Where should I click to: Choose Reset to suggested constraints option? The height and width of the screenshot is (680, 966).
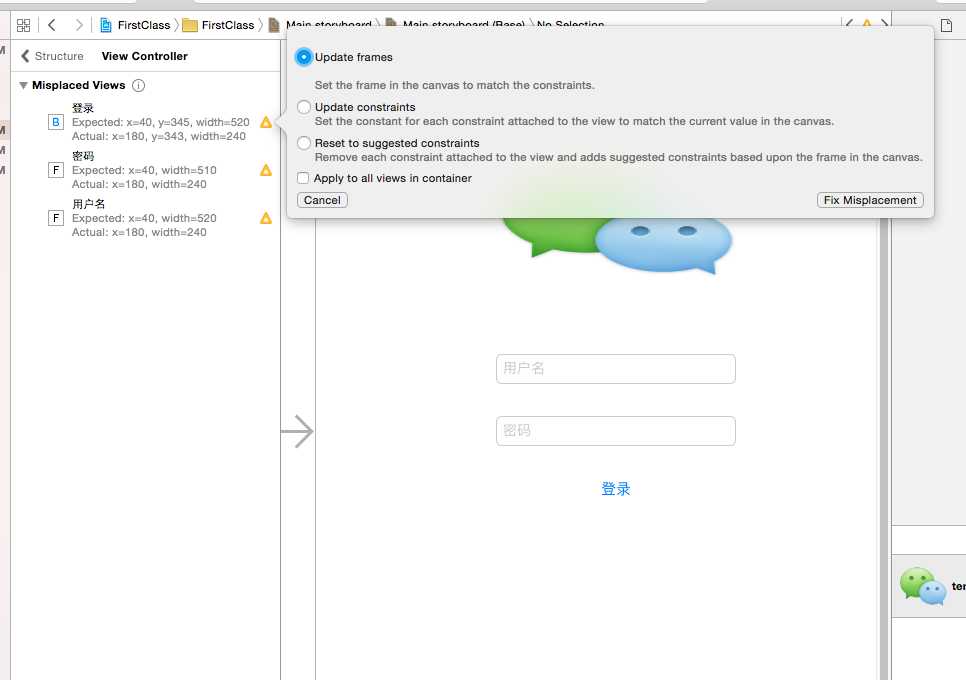[x=304, y=143]
